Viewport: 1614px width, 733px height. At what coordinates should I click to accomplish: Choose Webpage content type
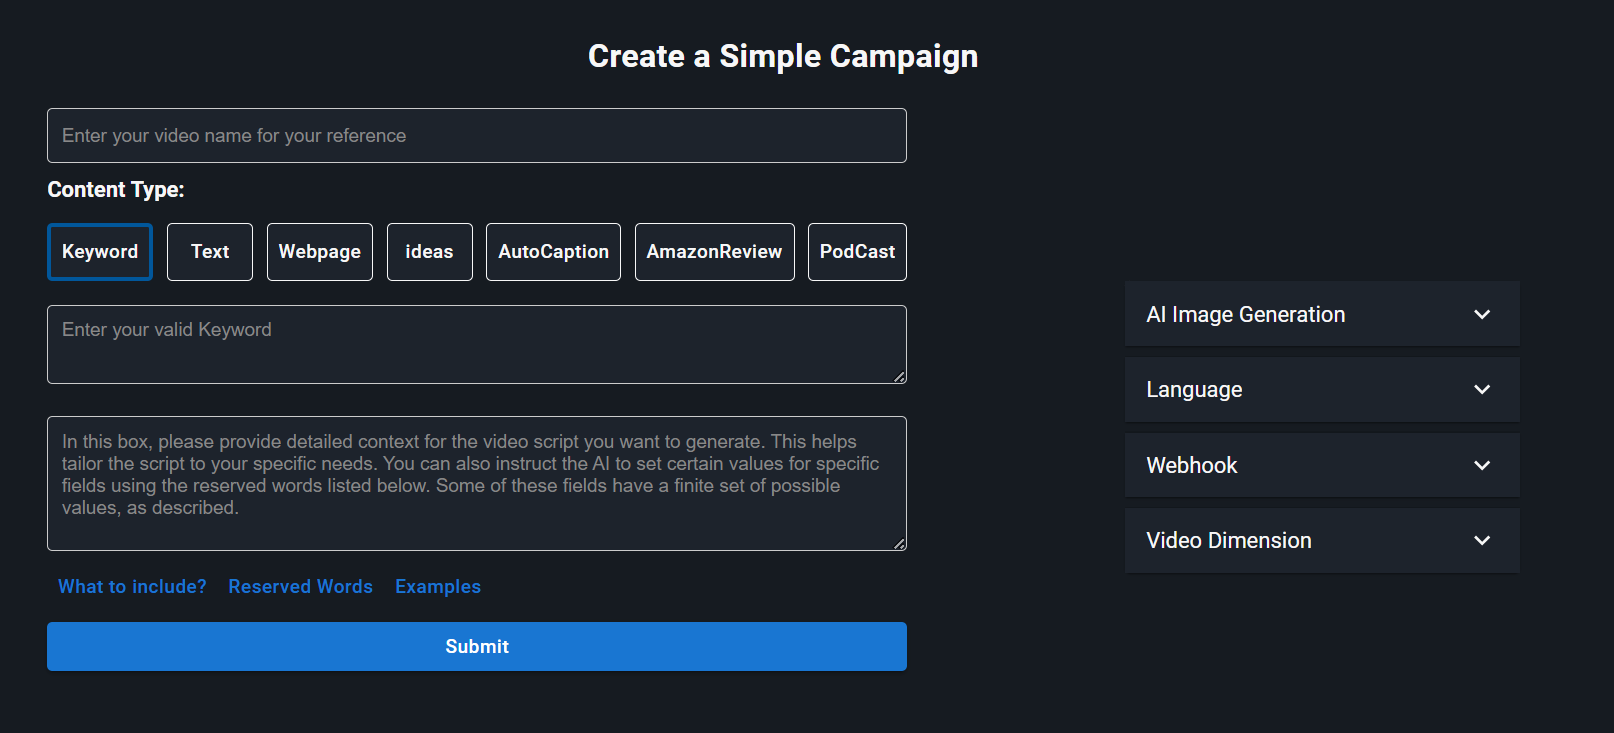tap(320, 252)
